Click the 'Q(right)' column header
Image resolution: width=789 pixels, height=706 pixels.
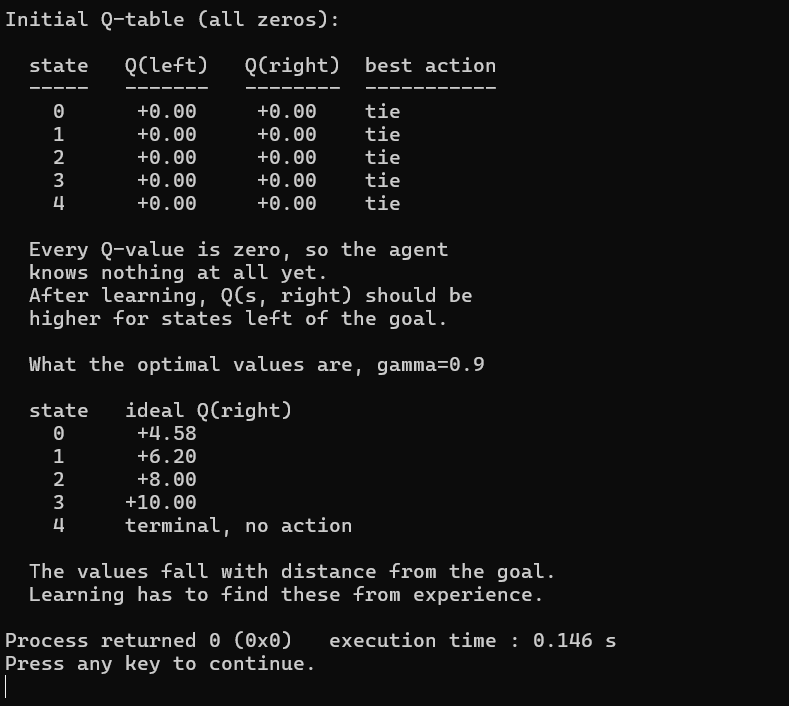click(292, 65)
